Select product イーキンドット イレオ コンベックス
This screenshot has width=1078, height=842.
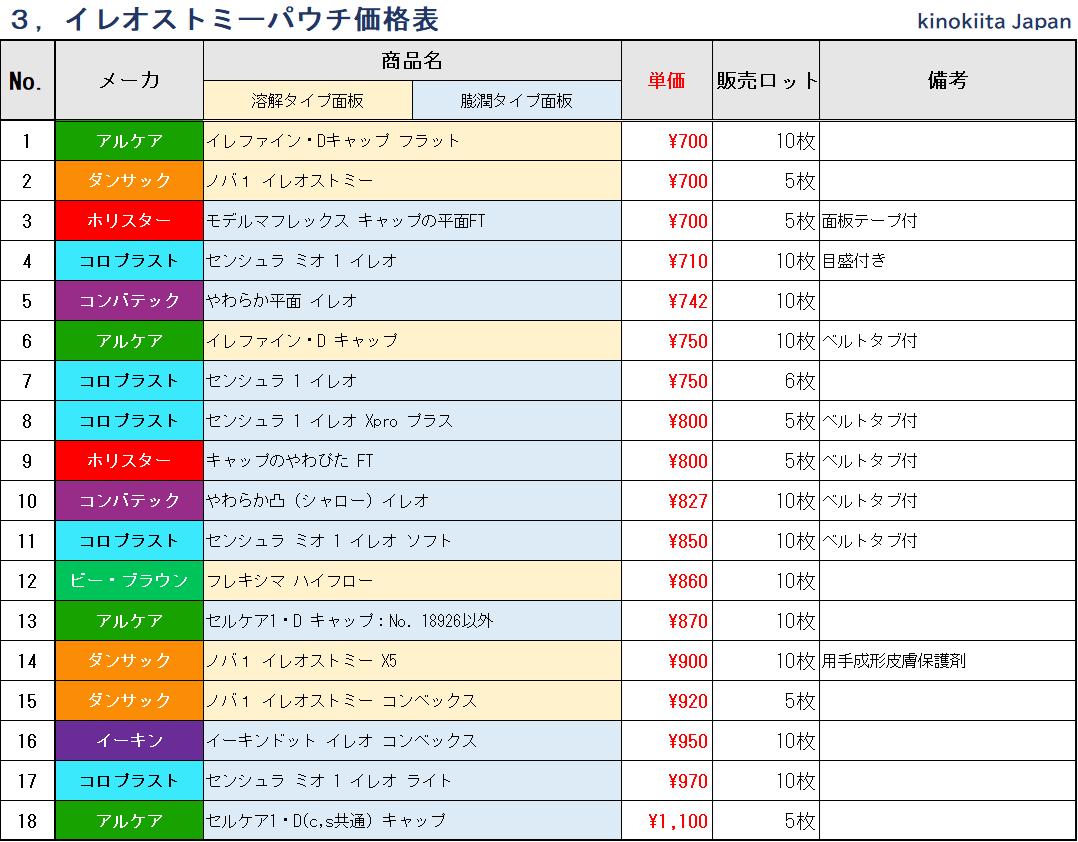(x=412, y=740)
